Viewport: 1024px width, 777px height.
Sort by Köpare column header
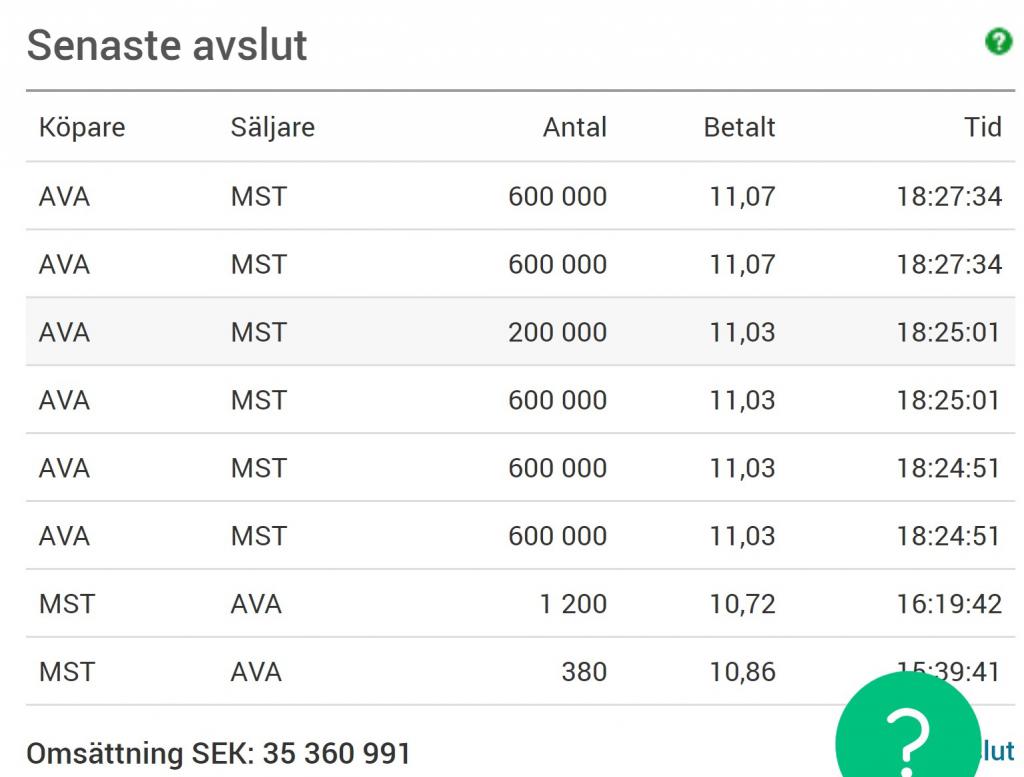(82, 127)
